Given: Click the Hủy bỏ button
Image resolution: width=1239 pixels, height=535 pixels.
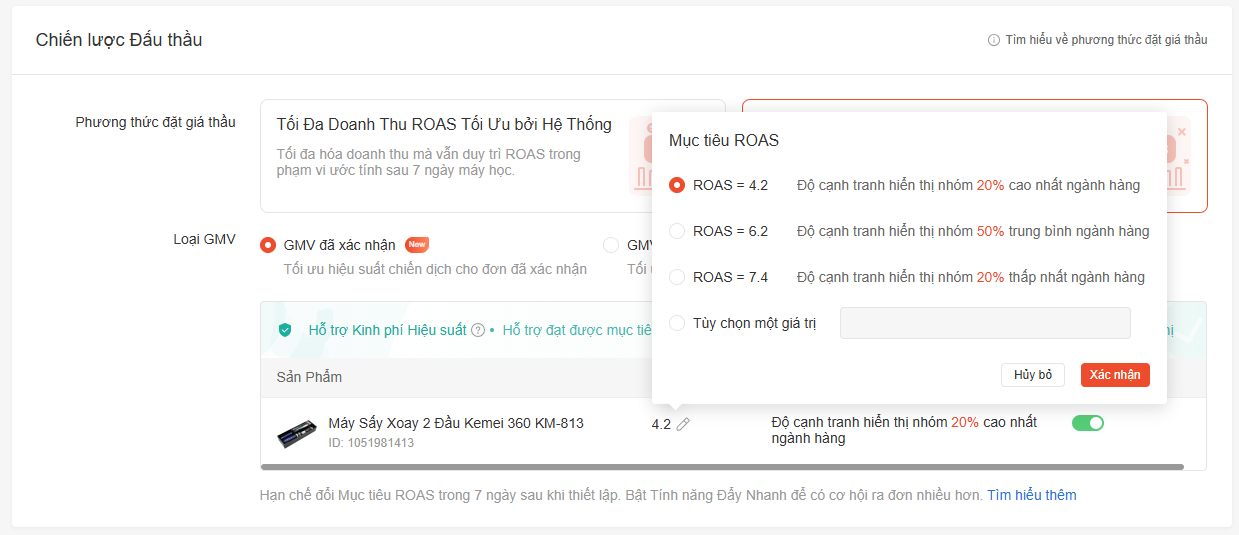Looking at the screenshot, I should 1033,375.
